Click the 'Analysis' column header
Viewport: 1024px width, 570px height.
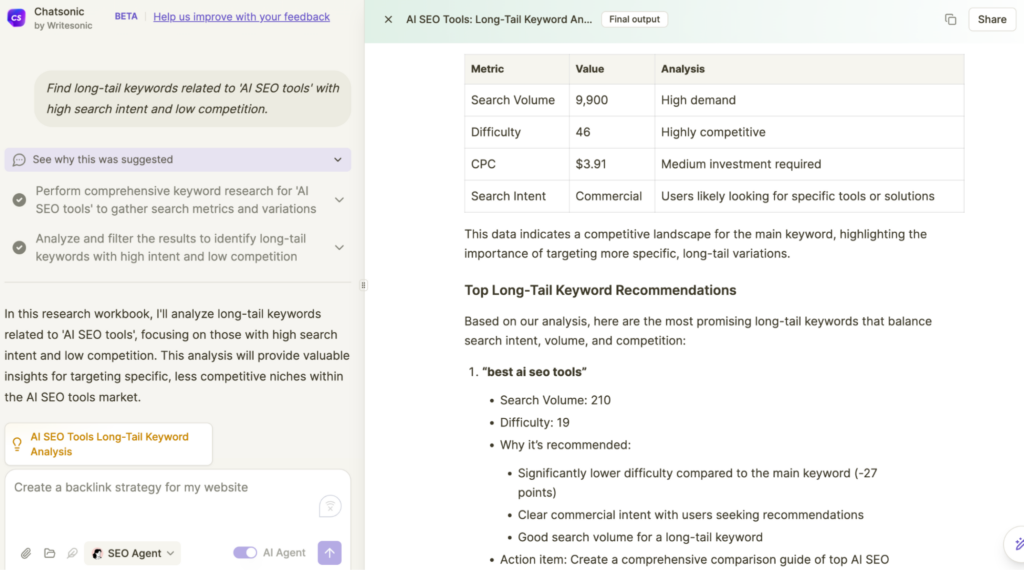[x=809, y=69]
